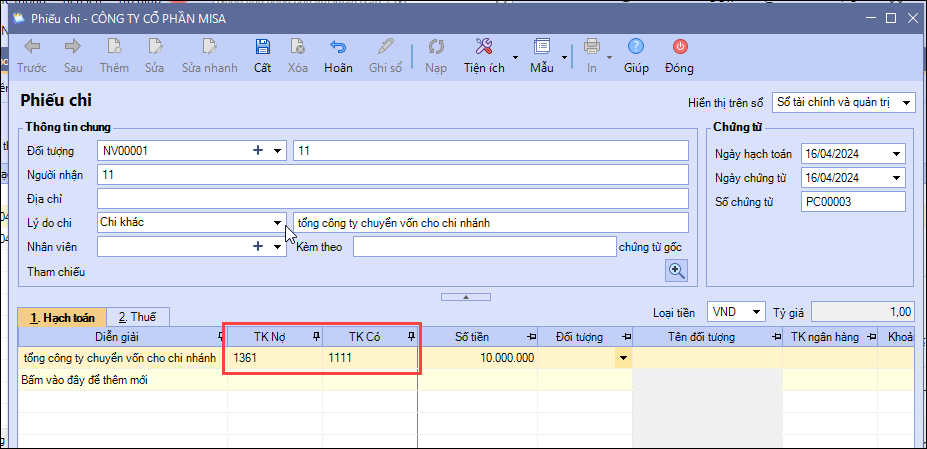
Task: Click the Đóng close icon in toolbar
Action: coord(680,47)
